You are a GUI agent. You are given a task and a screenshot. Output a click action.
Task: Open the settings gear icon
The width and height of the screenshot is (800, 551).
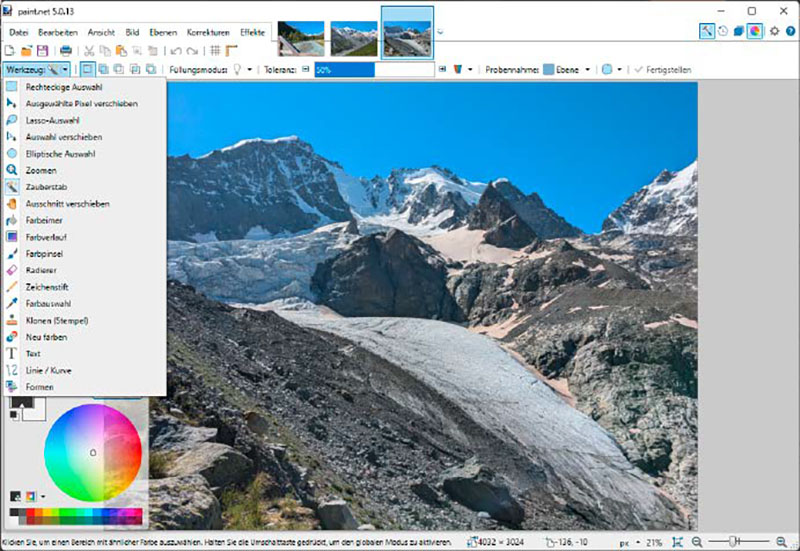point(774,31)
